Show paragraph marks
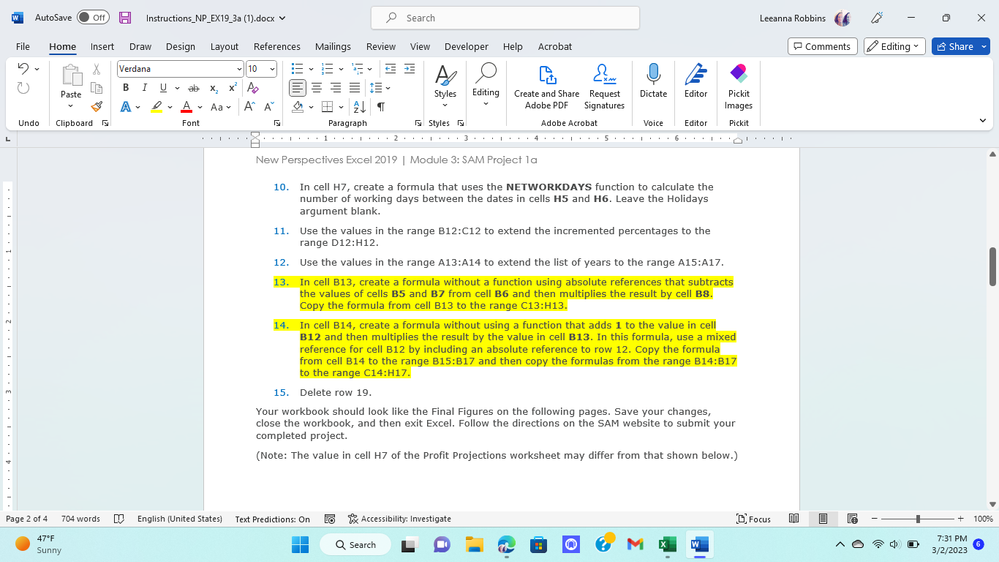The height and width of the screenshot is (562, 999). tap(380, 106)
